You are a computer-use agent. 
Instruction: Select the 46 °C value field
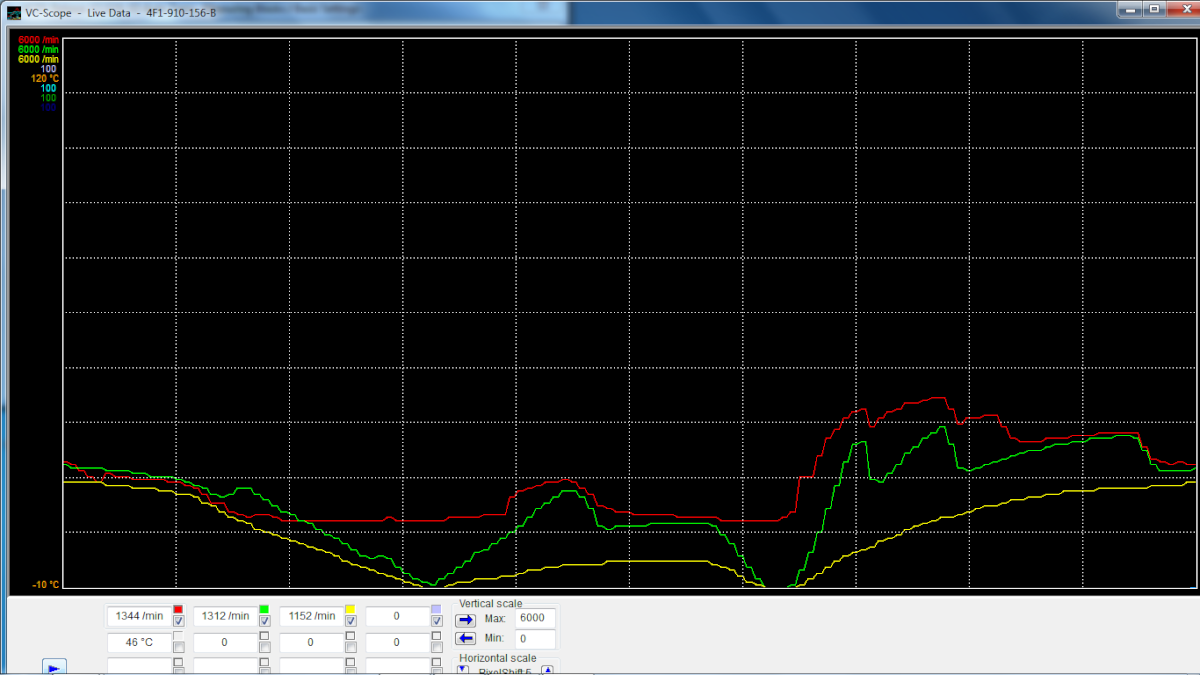139,642
